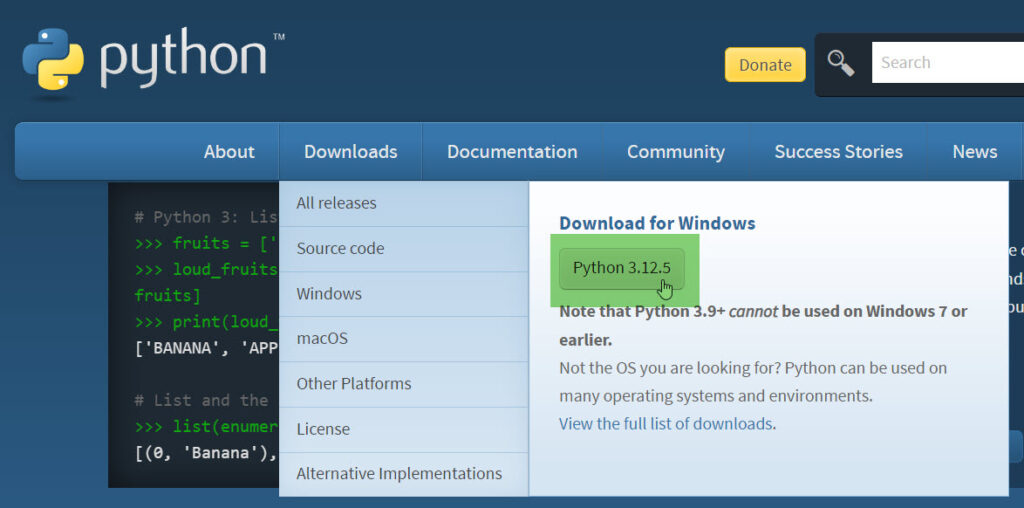Open the News menu
1024x508 pixels.
(x=974, y=151)
